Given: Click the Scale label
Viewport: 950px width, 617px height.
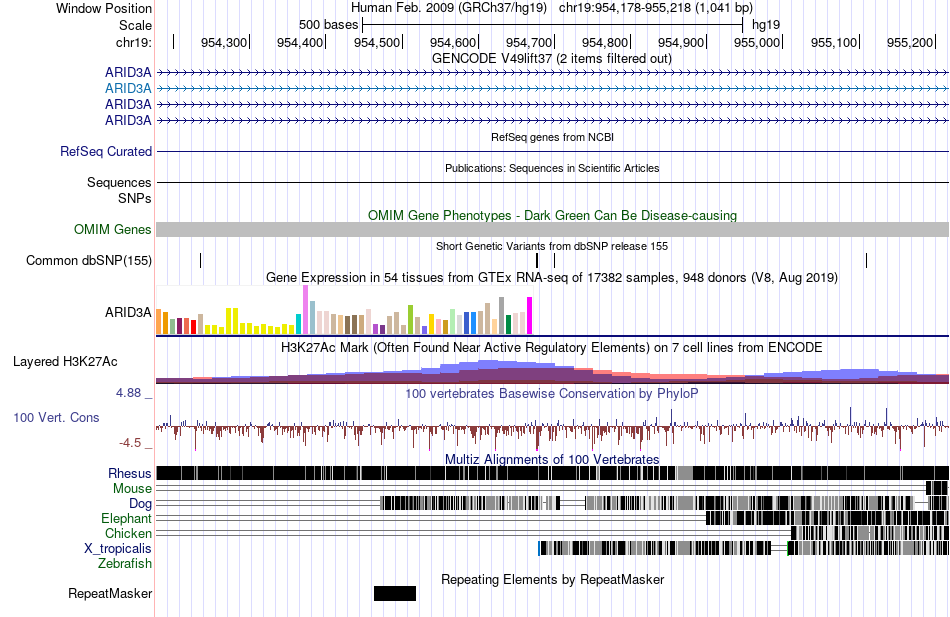Looking at the screenshot, I should tap(135, 25).
